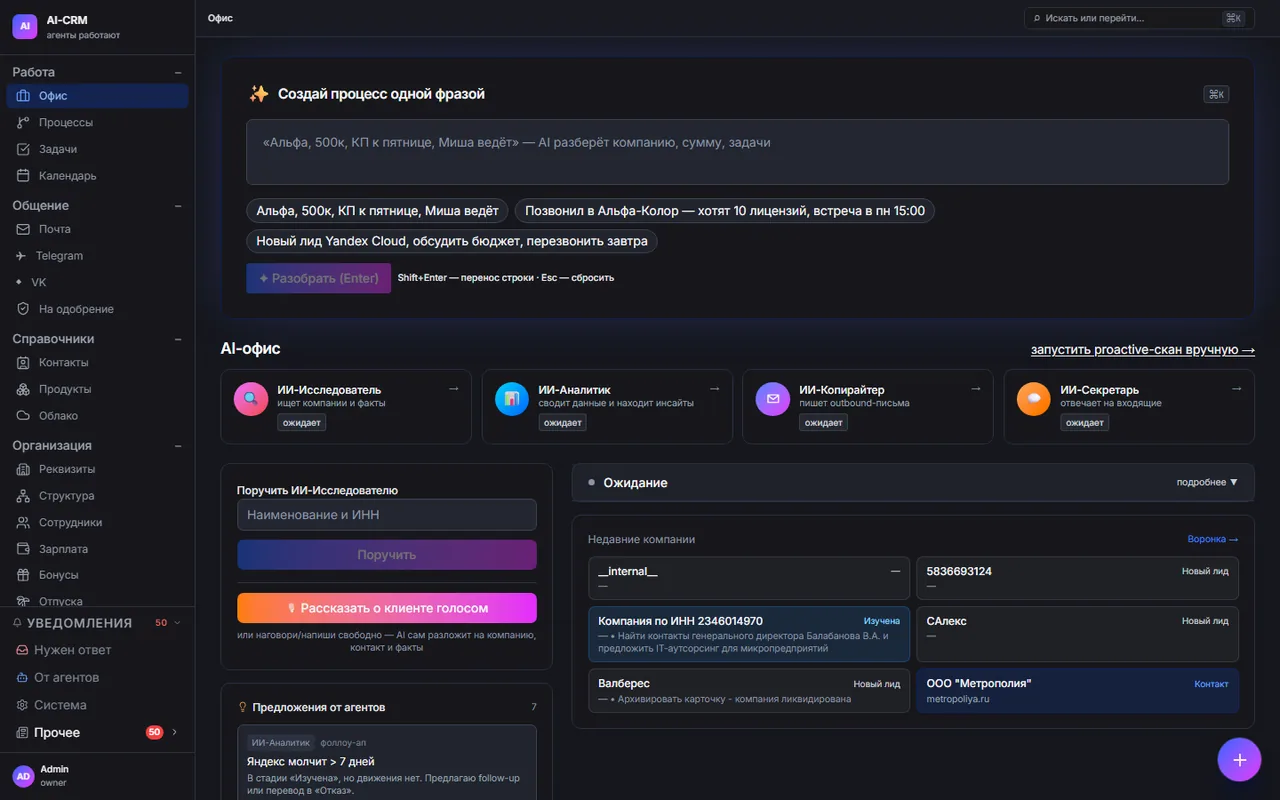Open the ИИ-Копирайтер agent avatar
Screen dimensions: 1280x800
772,399
